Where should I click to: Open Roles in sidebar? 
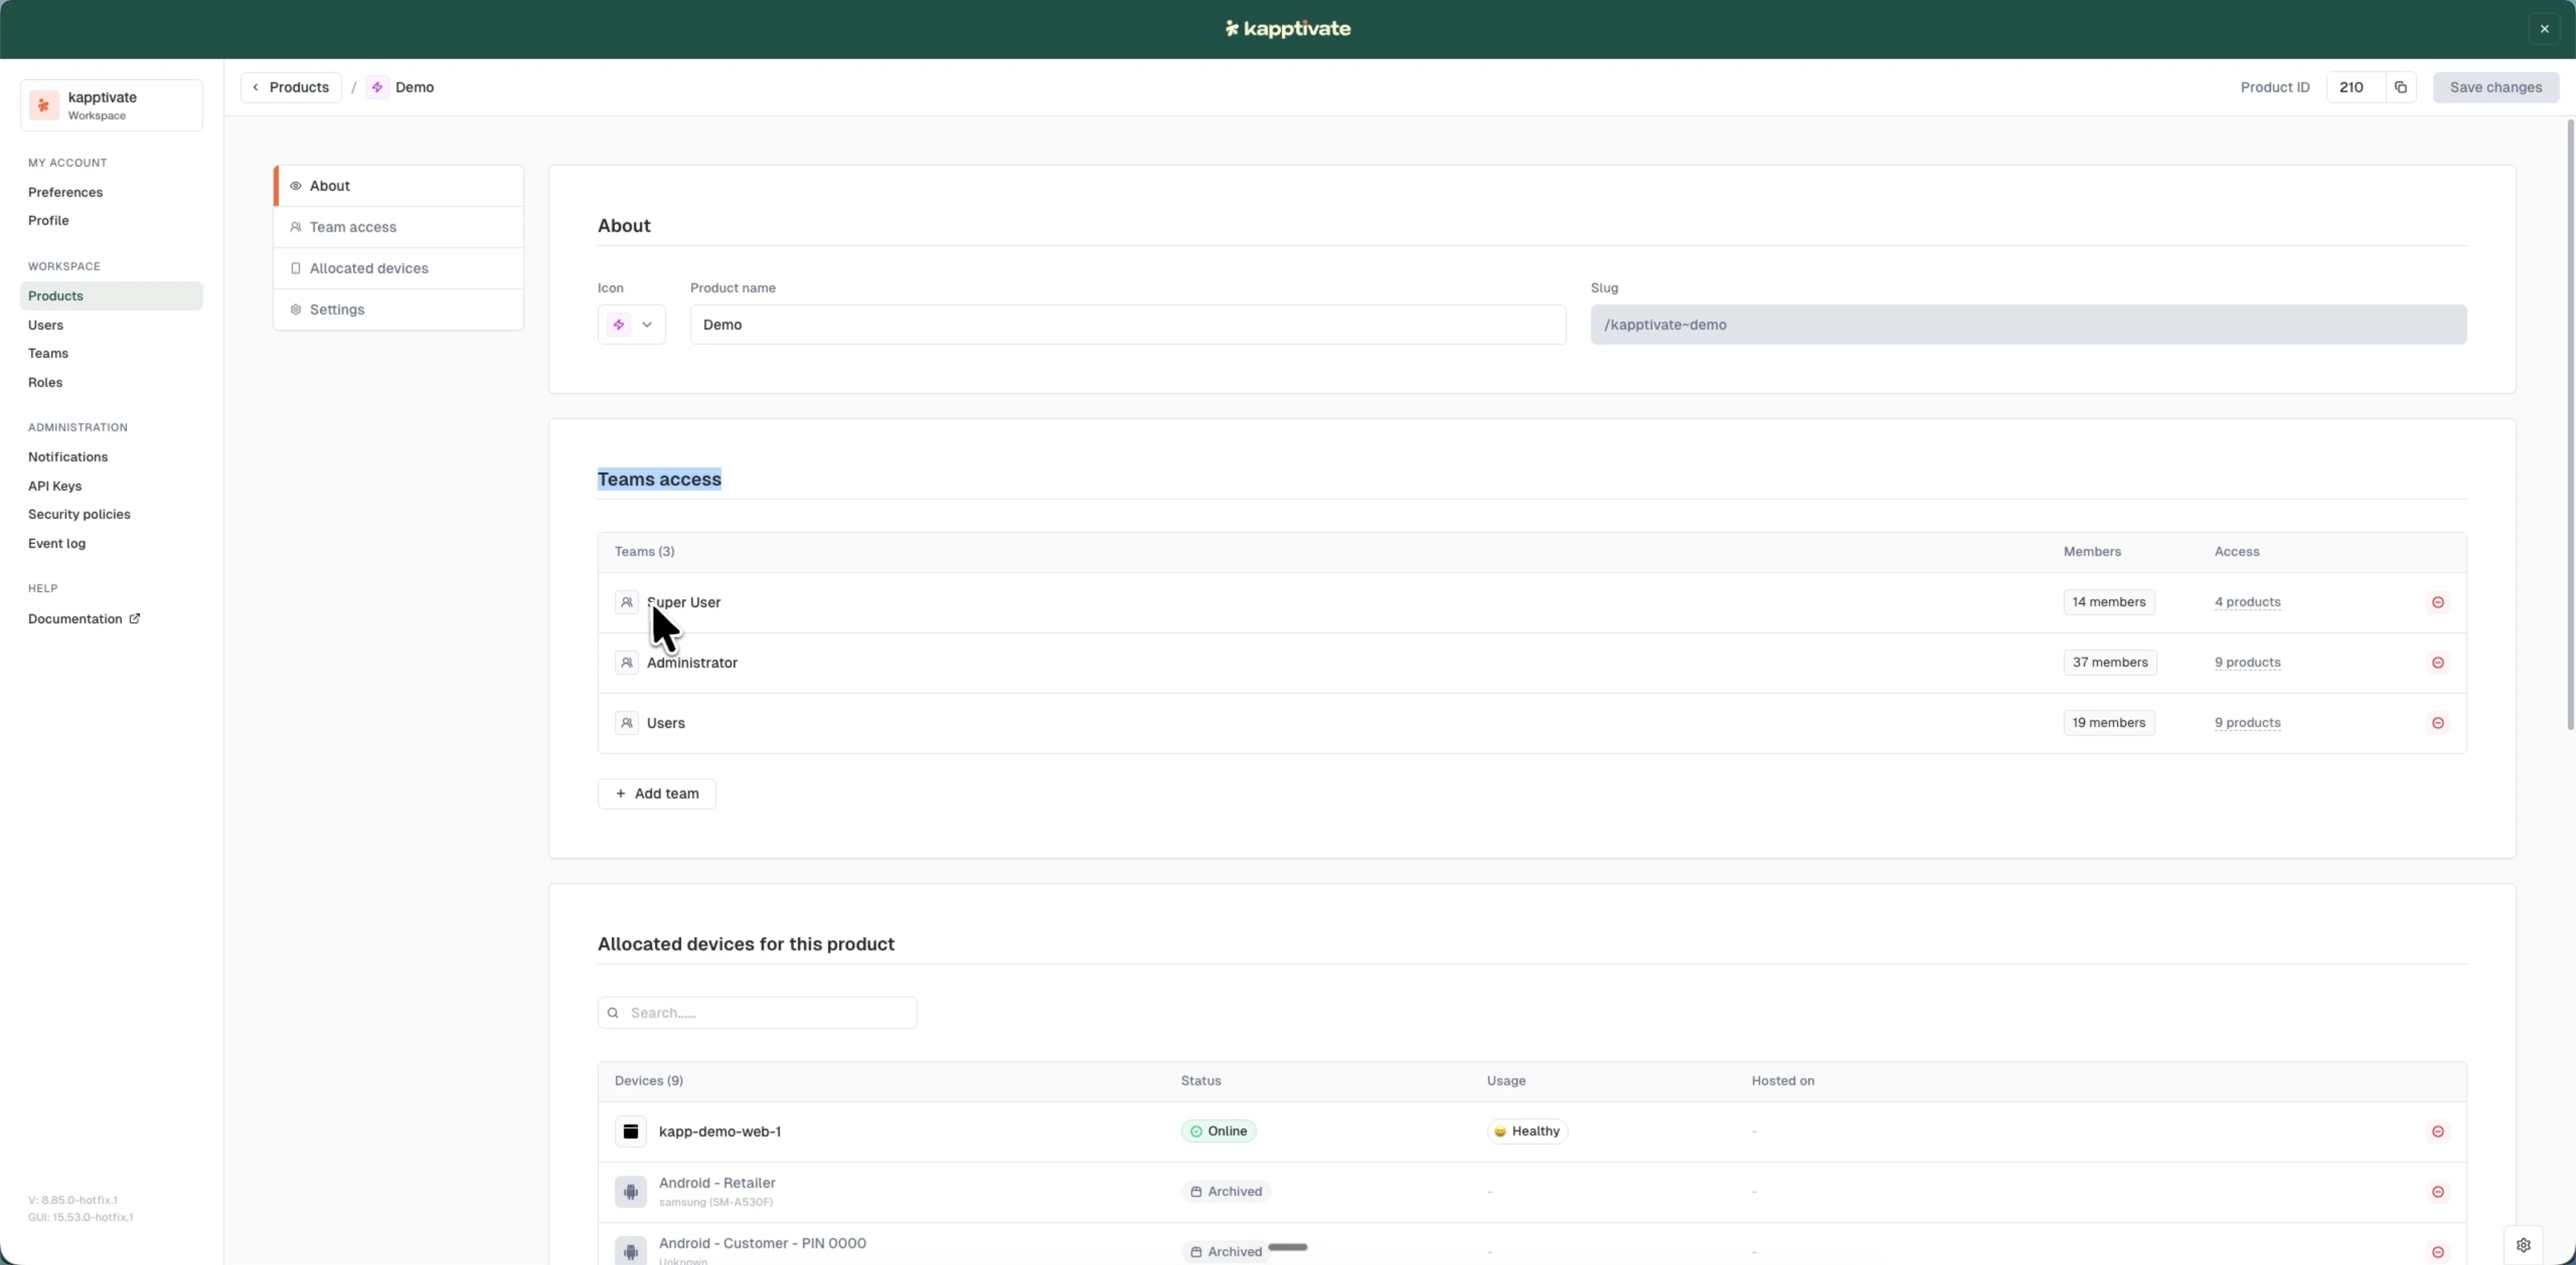pos(45,382)
